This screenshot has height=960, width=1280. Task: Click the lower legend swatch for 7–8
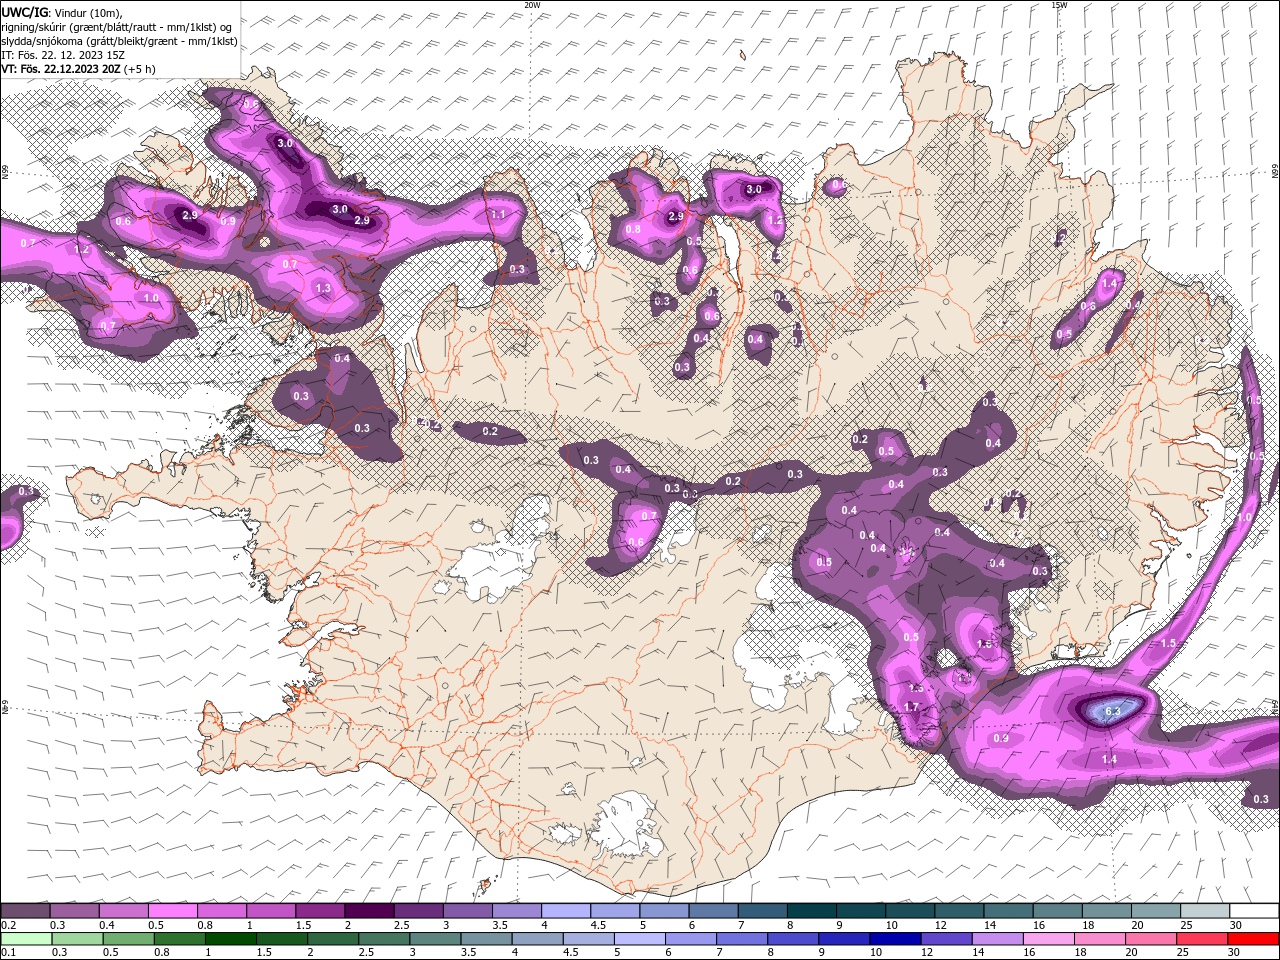(x=742, y=939)
